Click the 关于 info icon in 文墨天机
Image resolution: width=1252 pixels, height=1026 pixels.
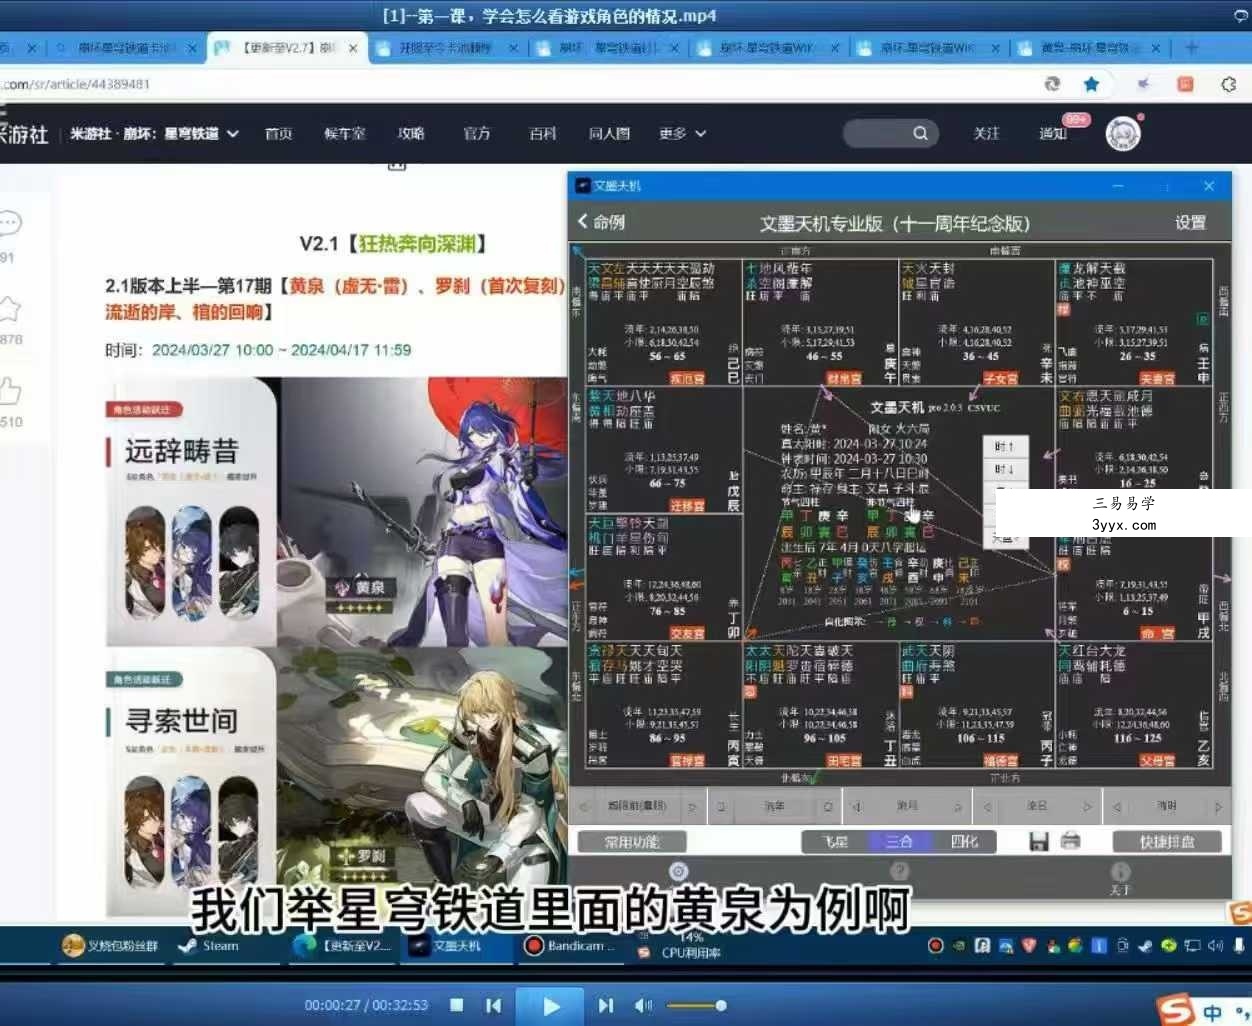tap(1120, 877)
